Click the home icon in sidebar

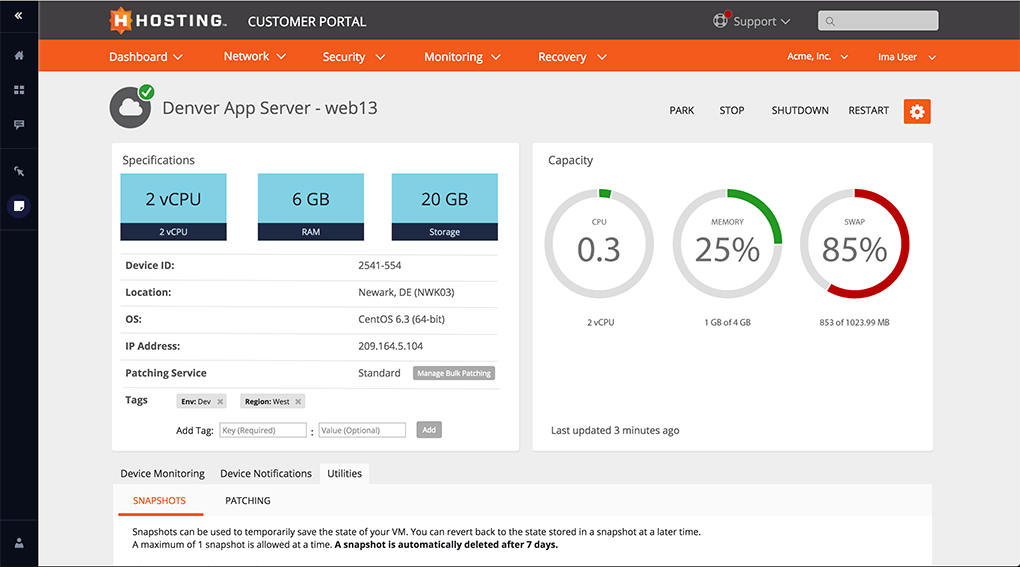[19, 56]
